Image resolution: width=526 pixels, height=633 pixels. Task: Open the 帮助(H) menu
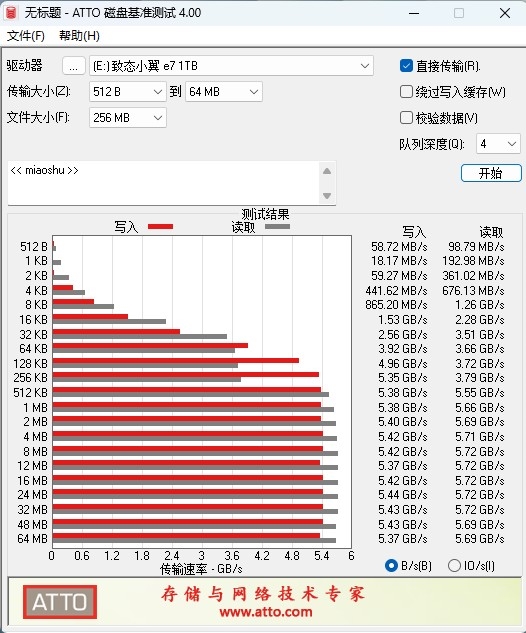(x=79, y=36)
